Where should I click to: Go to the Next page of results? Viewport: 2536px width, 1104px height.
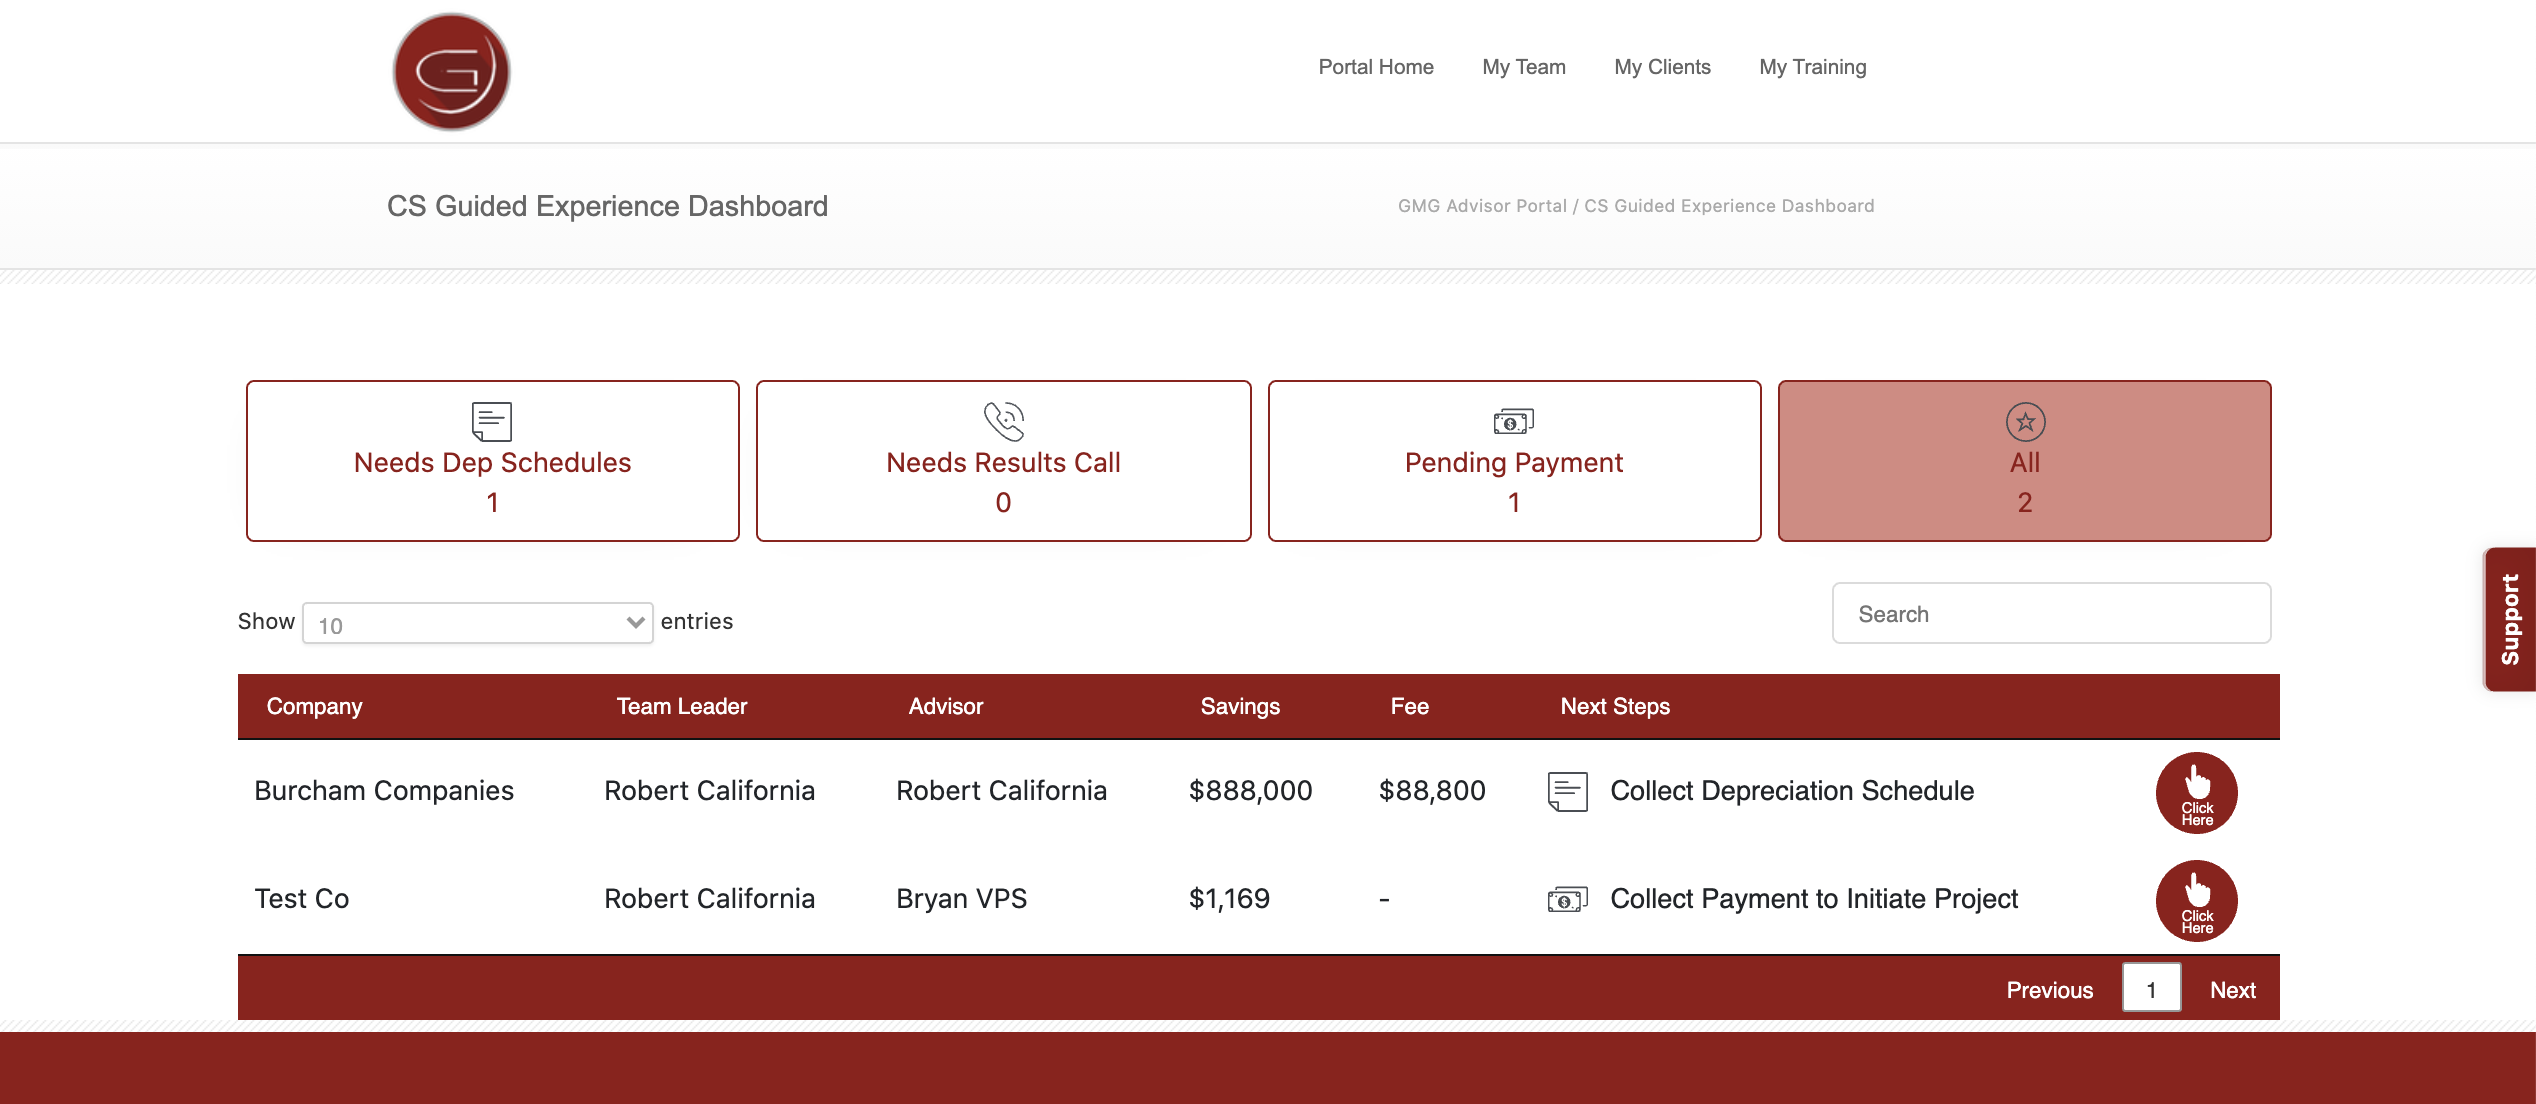point(2232,990)
